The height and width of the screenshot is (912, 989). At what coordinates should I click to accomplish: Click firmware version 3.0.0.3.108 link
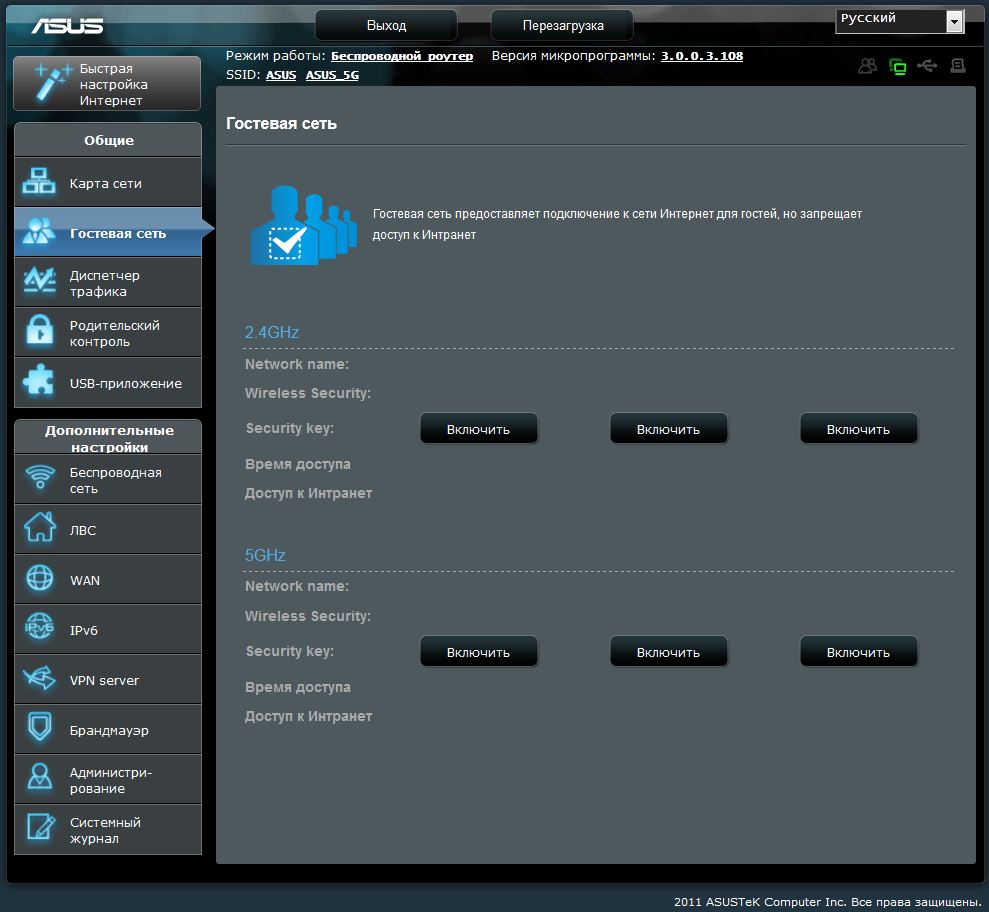tap(702, 56)
